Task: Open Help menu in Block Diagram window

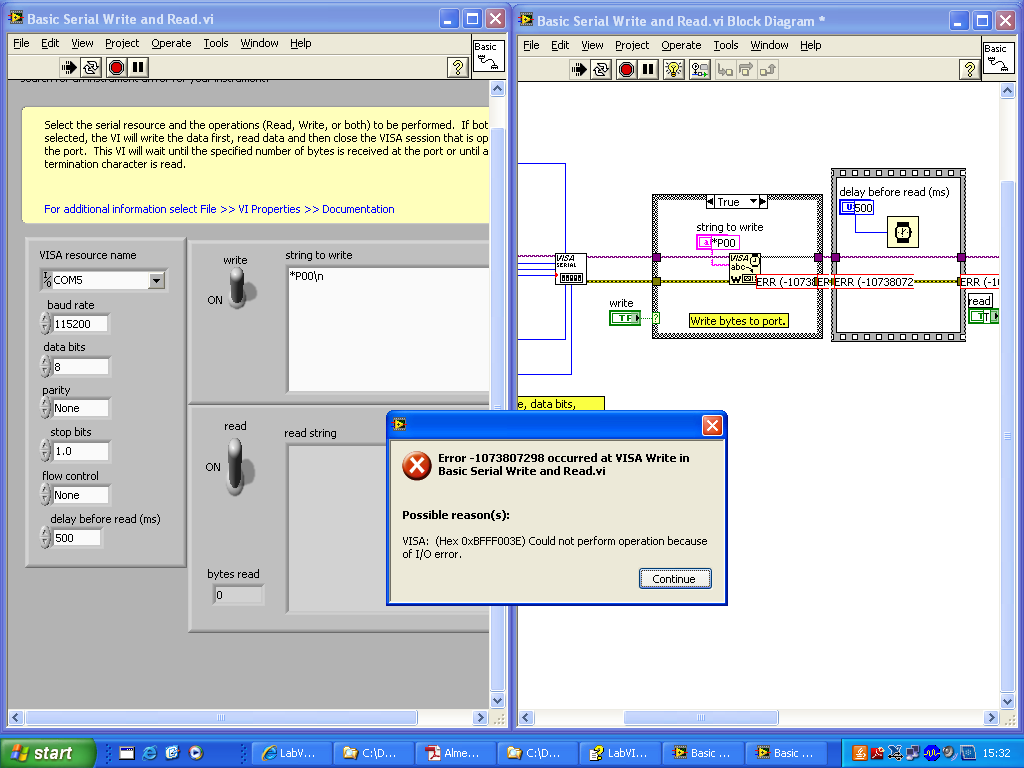Action: pyautogui.click(x=810, y=45)
